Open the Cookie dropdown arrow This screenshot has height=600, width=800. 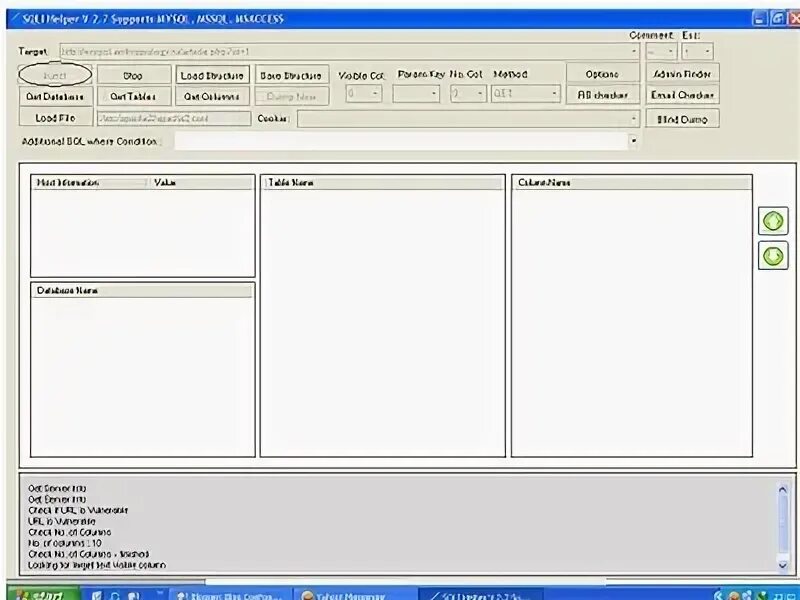click(x=634, y=119)
